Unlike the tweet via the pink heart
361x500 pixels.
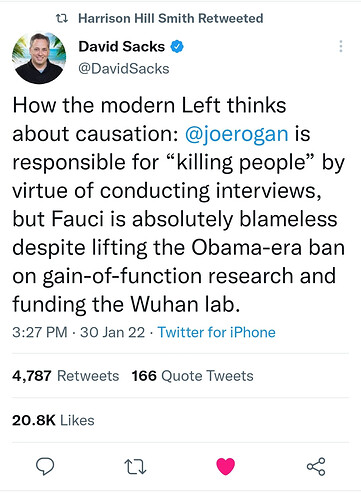pyautogui.click(x=226, y=466)
